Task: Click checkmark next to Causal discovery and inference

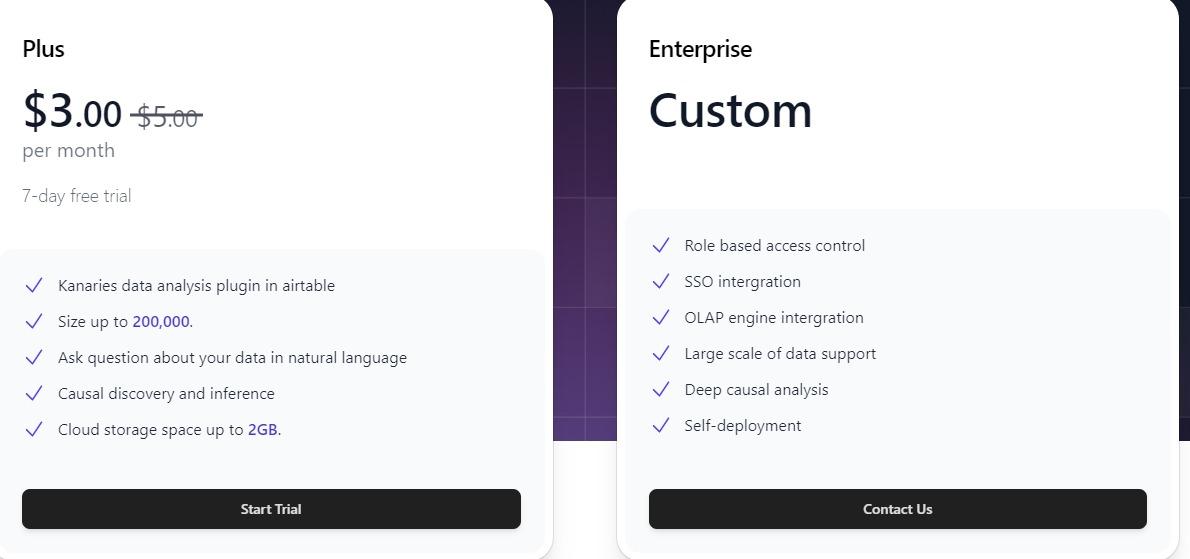Action: click(x=33, y=394)
